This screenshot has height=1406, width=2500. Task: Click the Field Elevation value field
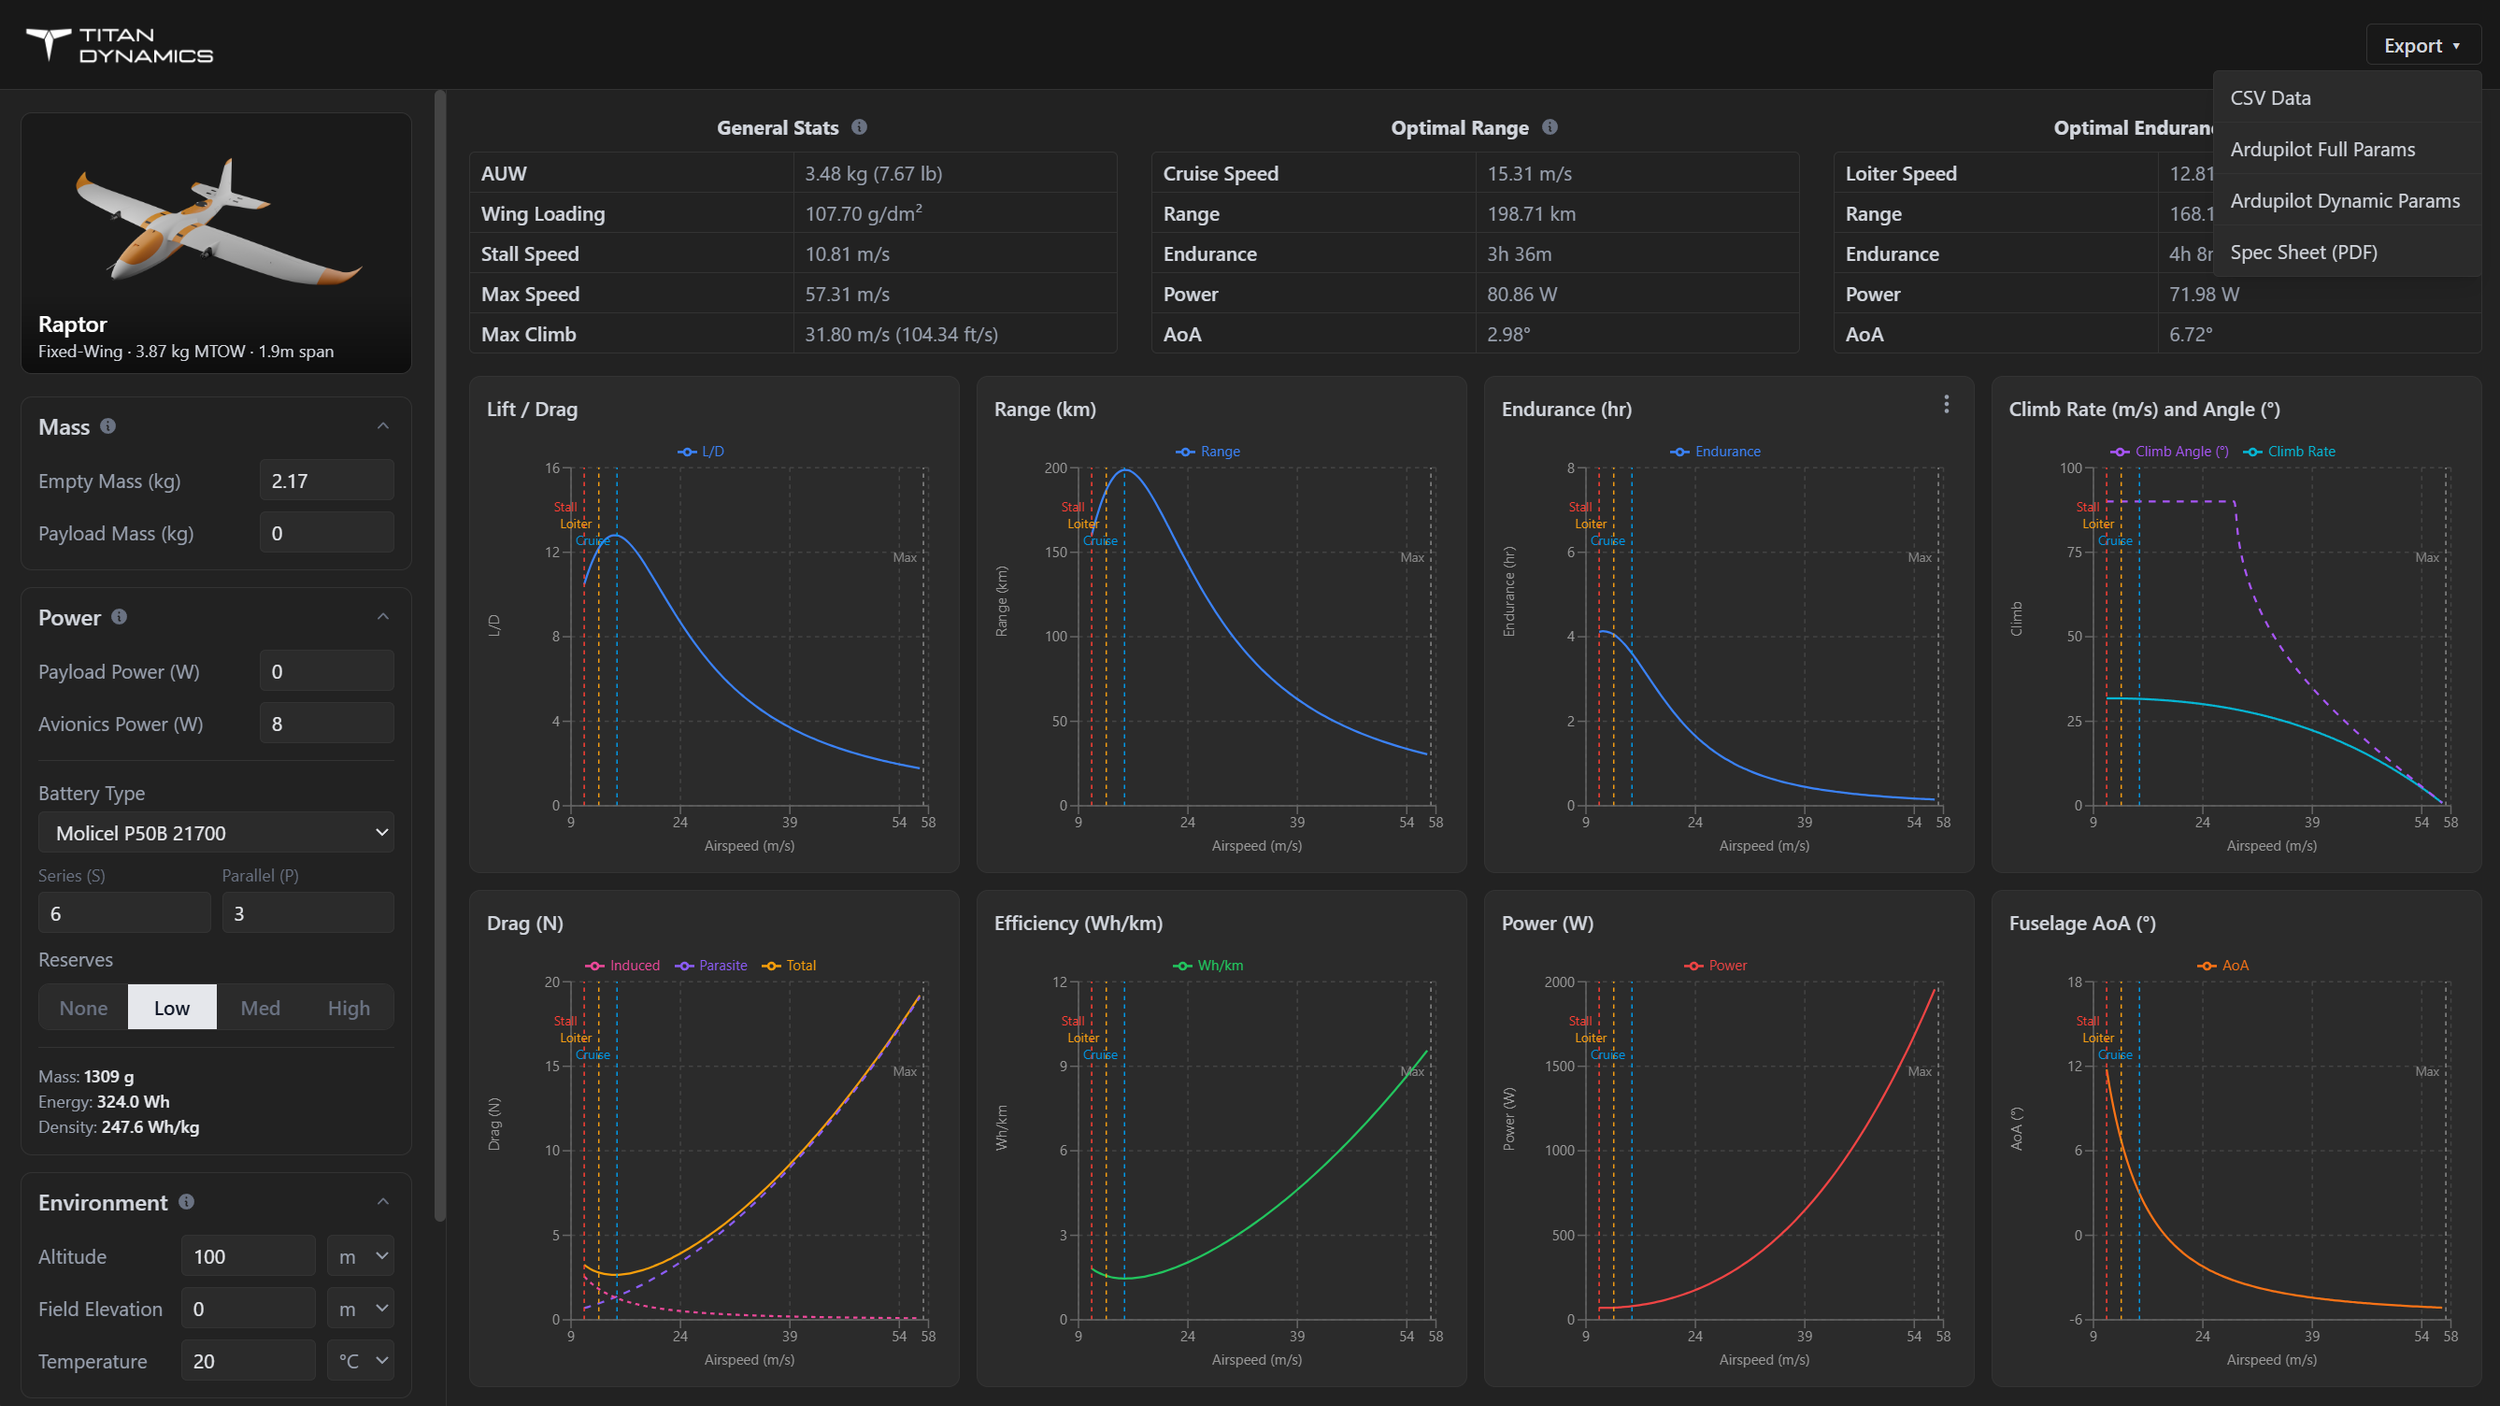pos(248,1309)
